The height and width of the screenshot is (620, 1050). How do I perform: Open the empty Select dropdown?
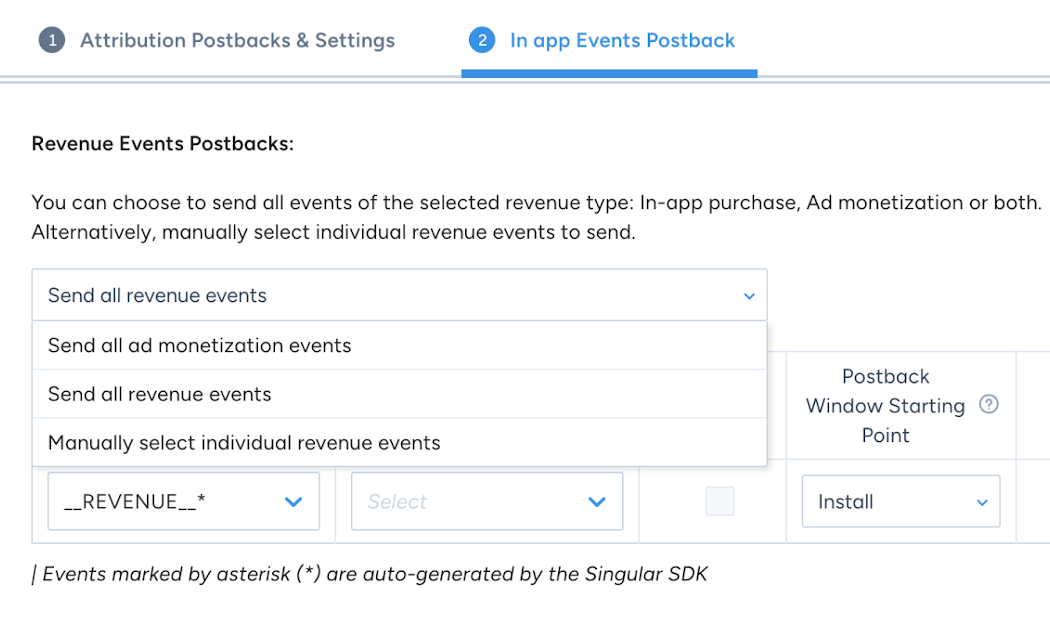pyautogui.click(x=470, y=502)
